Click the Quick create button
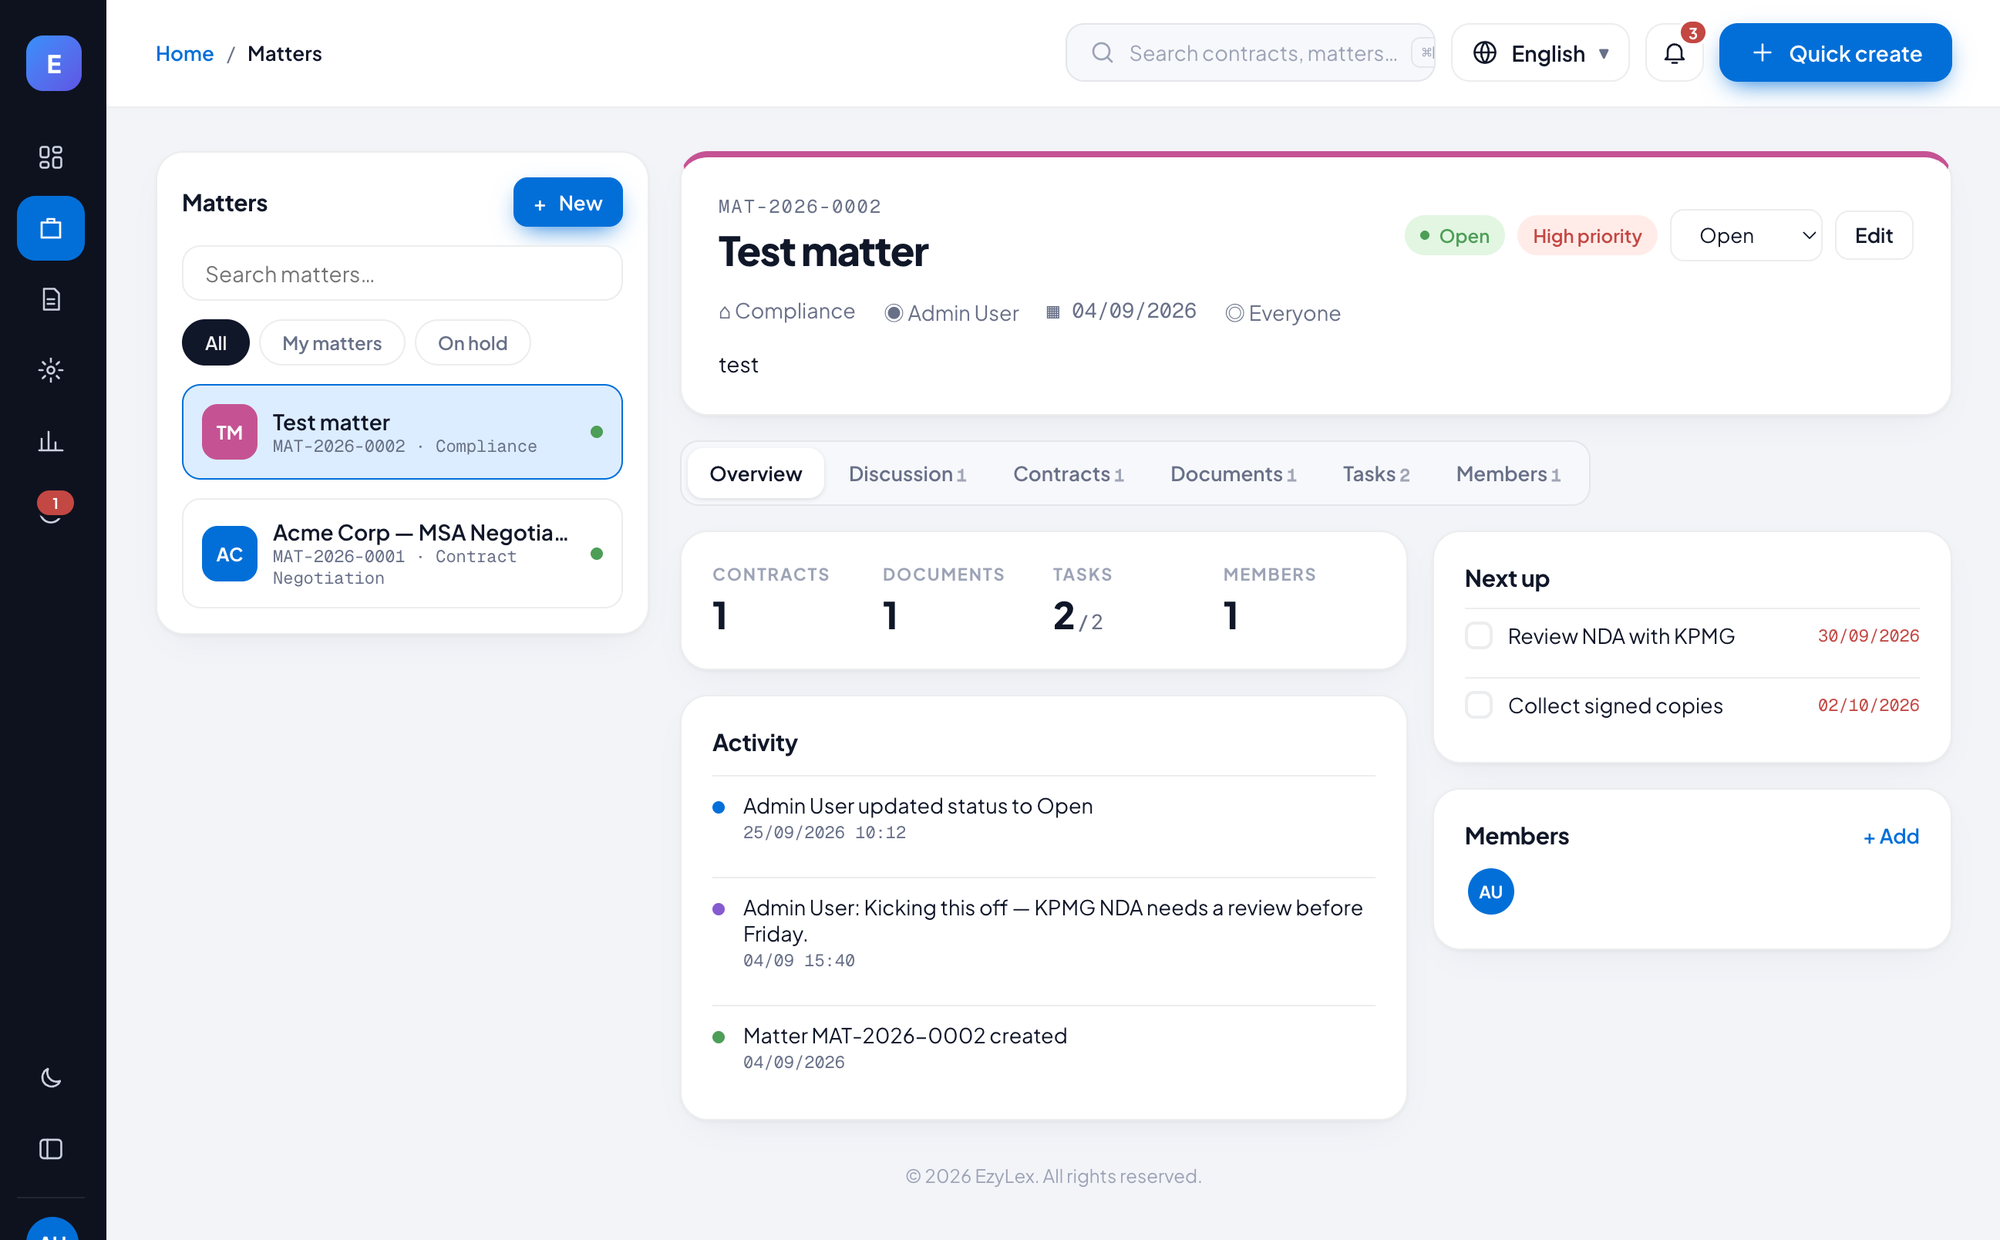2000x1240 pixels. click(x=1835, y=53)
